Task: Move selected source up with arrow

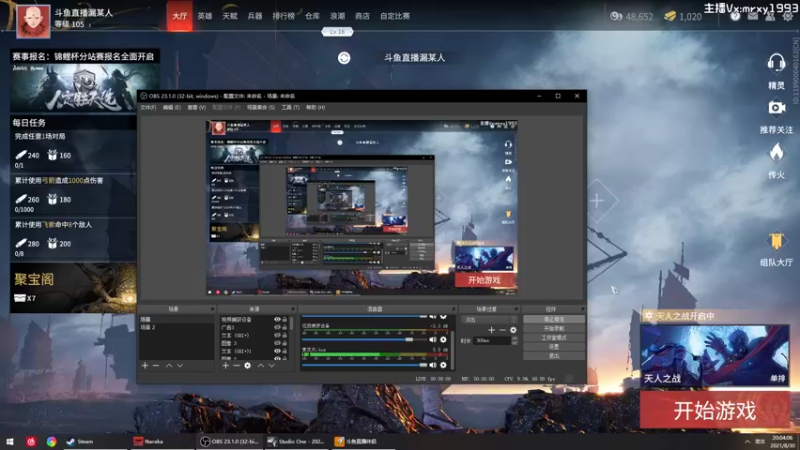Action: pos(261,365)
